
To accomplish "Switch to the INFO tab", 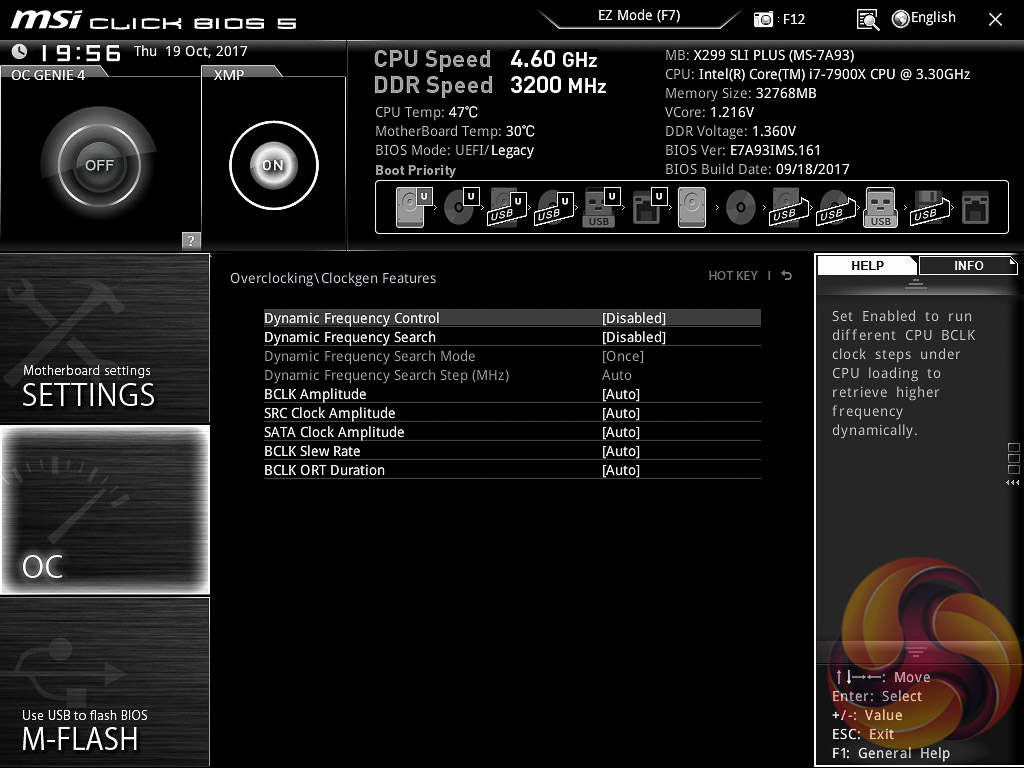I will (968, 265).
